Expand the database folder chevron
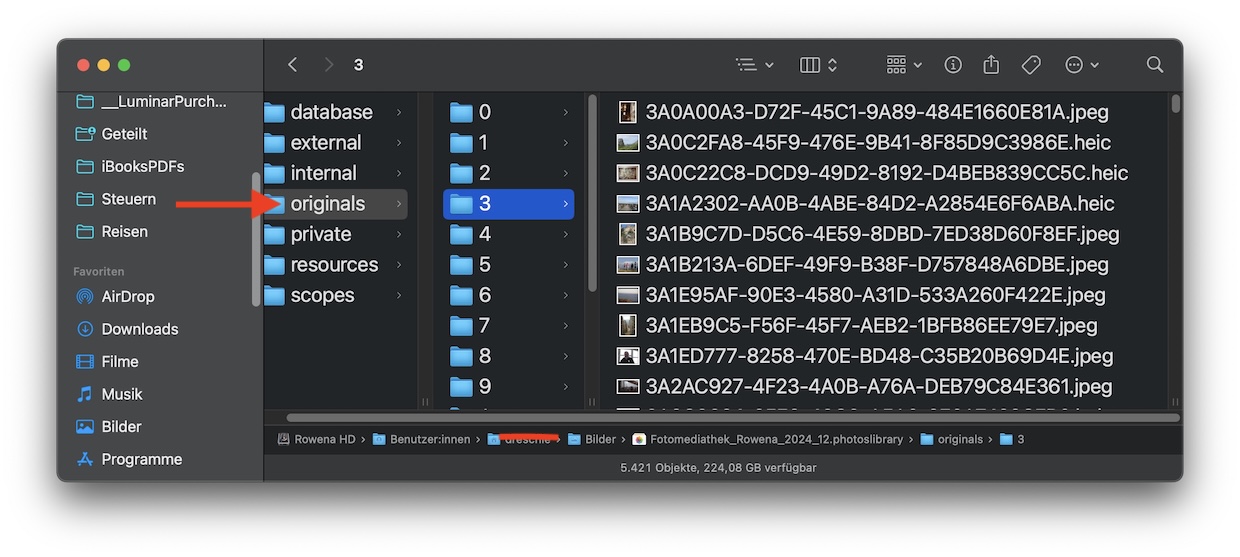Image resolution: width=1240 pixels, height=557 pixels. (399, 113)
